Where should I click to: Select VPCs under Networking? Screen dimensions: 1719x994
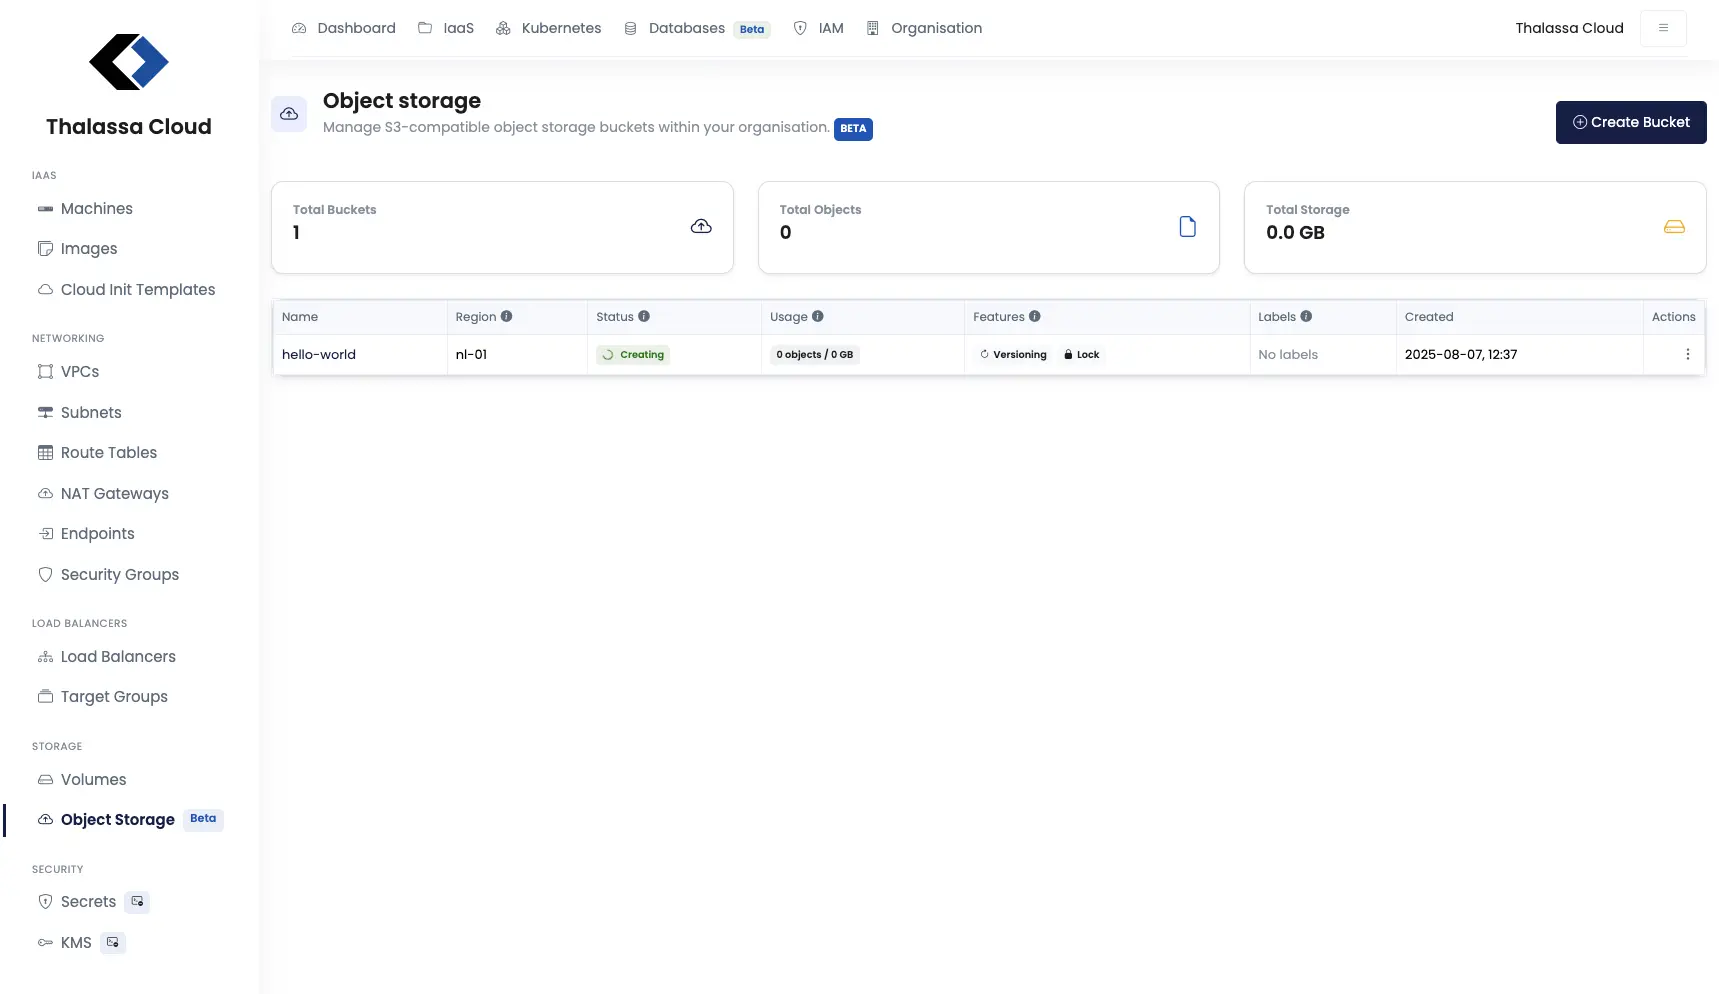coord(79,371)
